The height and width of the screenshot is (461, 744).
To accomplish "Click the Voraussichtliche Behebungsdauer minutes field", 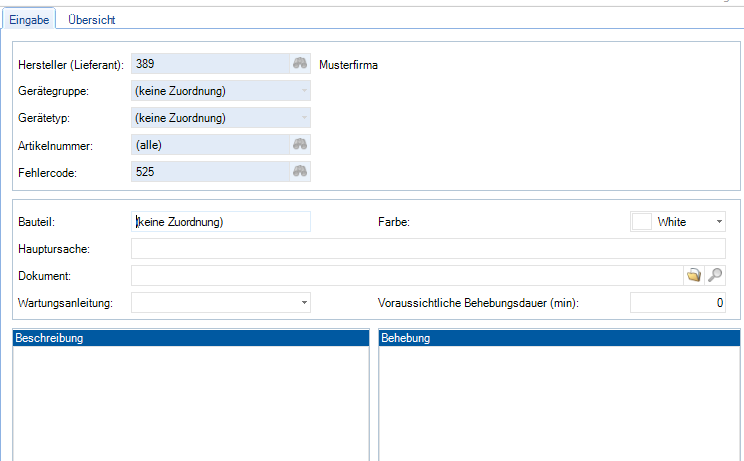I will (x=677, y=303).
